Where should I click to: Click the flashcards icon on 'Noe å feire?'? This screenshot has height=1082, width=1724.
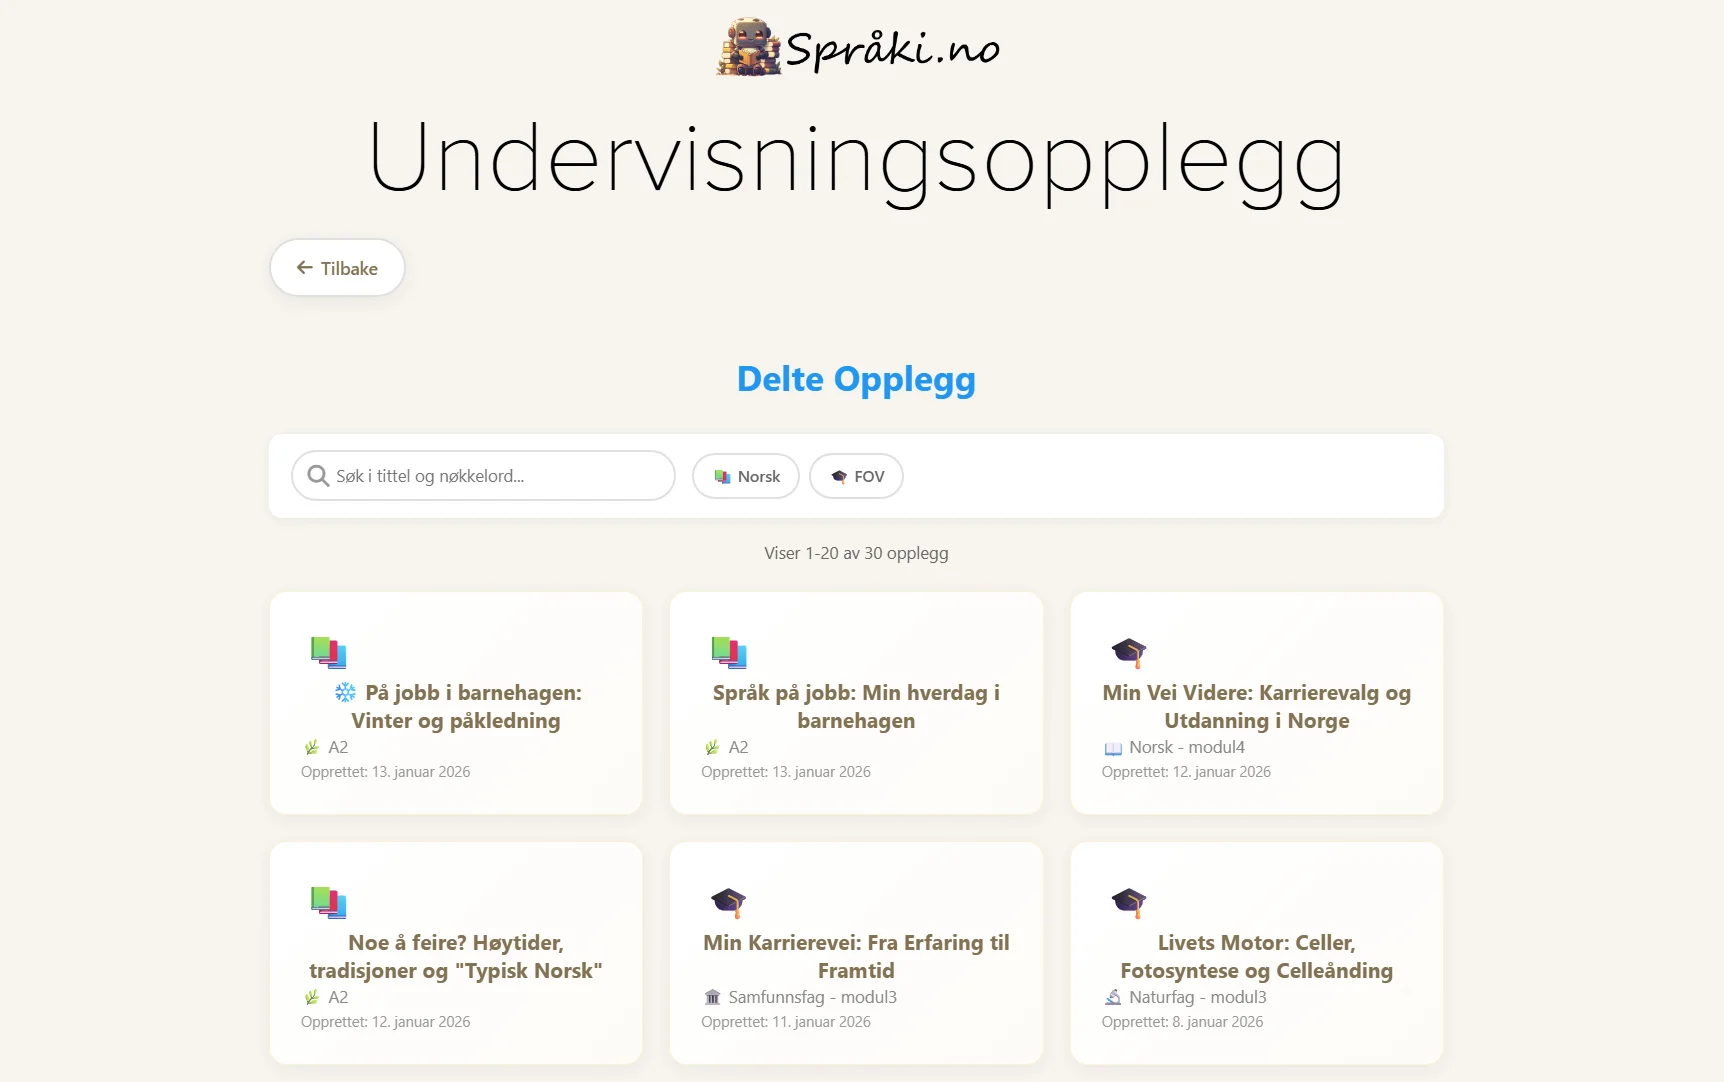pos(328,903)
